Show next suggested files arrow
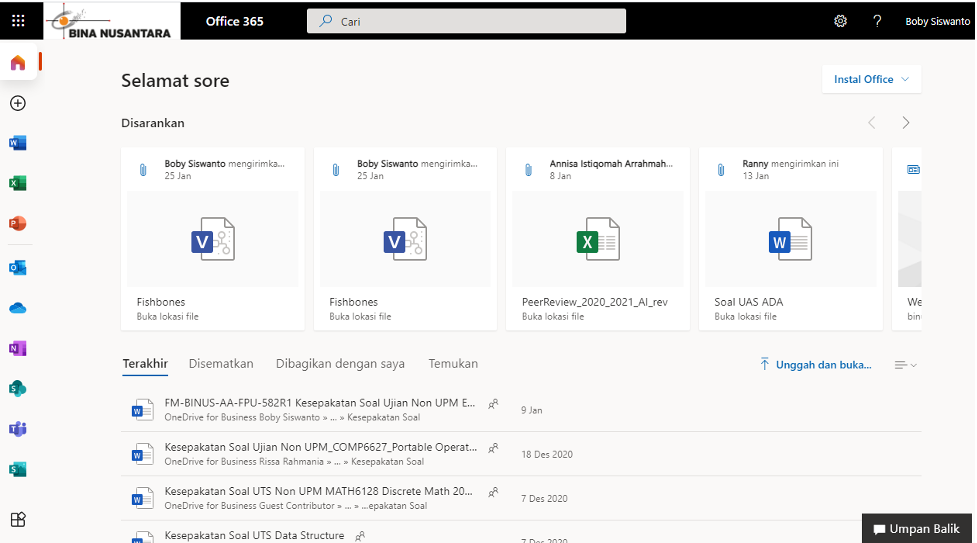Screen dimensions: 977x543 [x=906, y=123]
